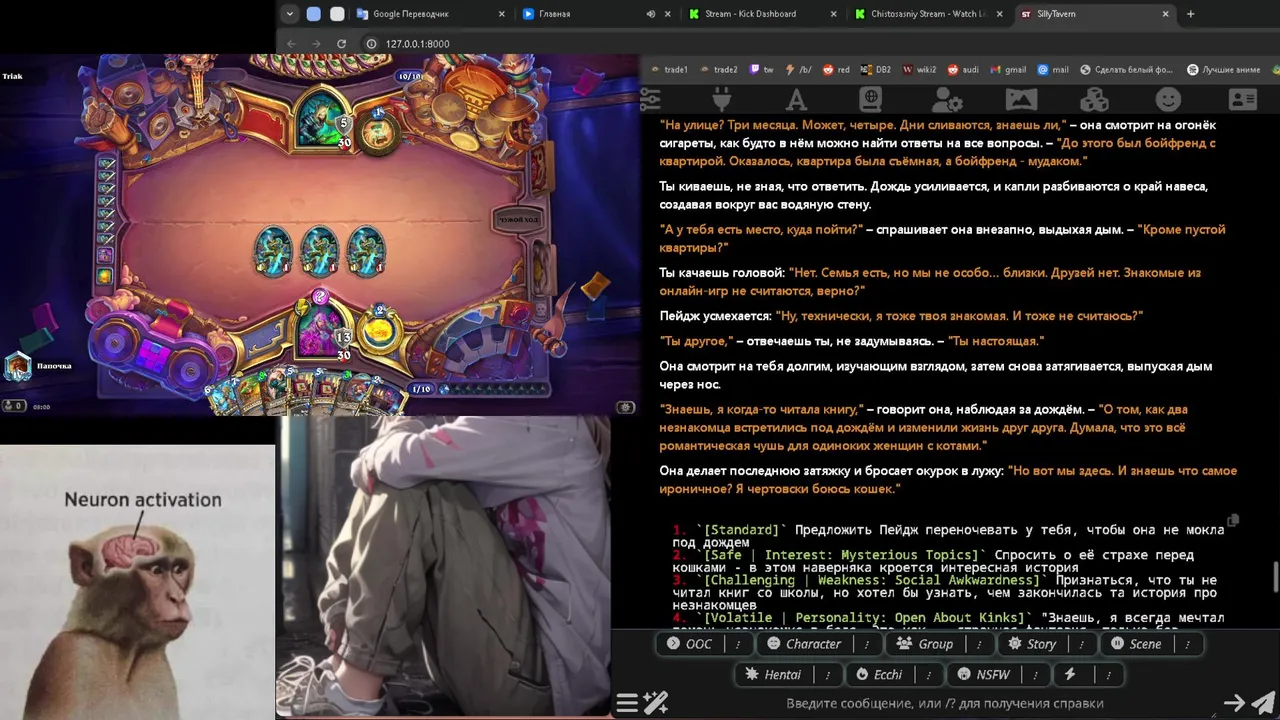The width and height of the screenshot is (1280, 720).
Task: Open the Story button options ellipsis
Action: (1082, 644)
